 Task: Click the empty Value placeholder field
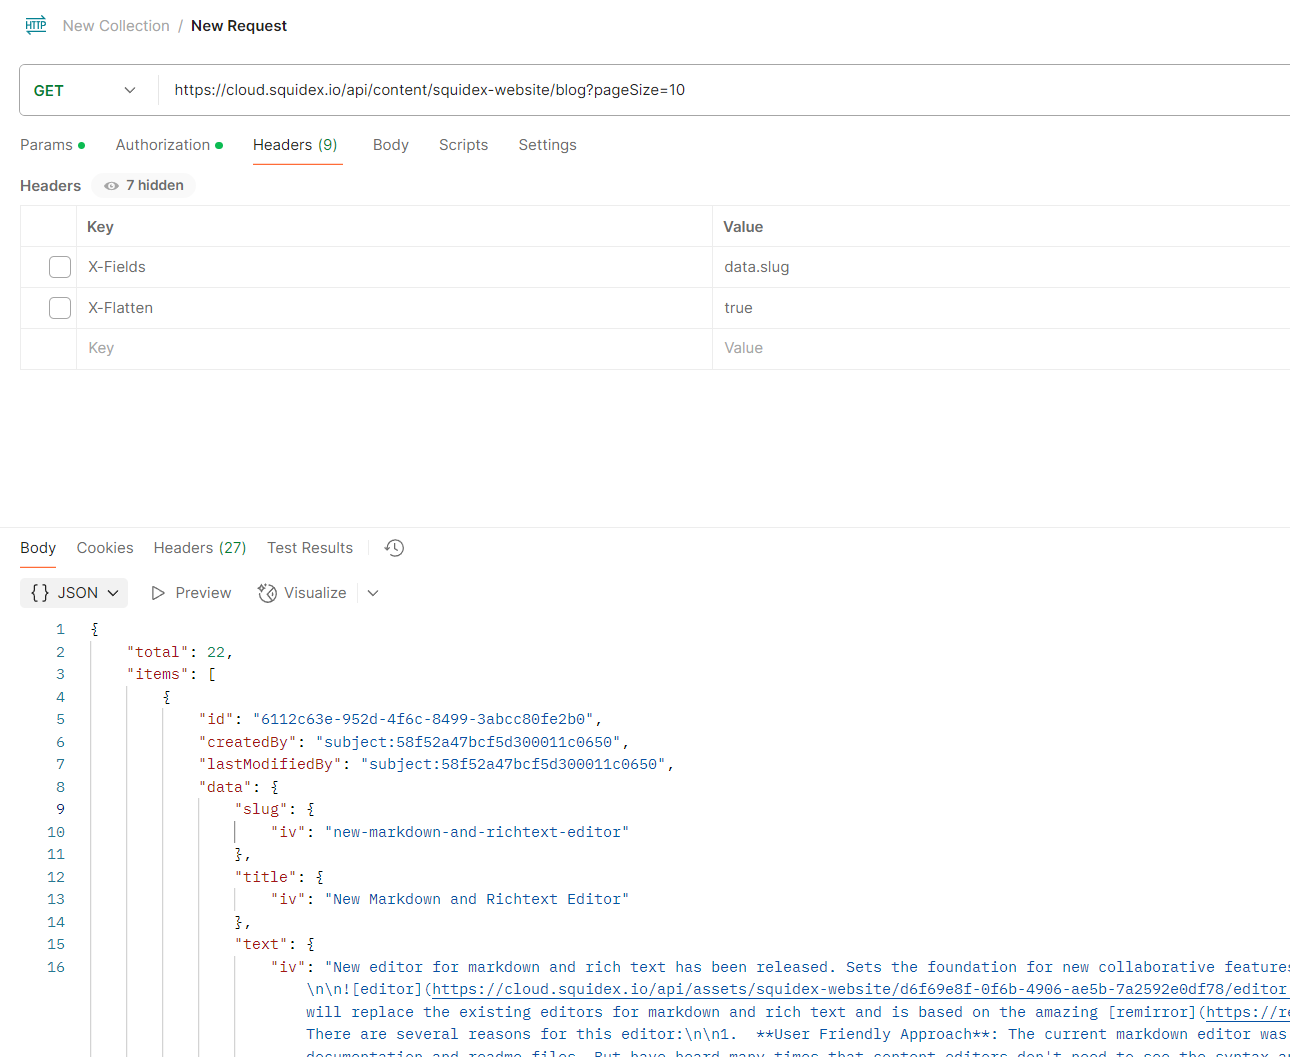tap(1001, 348)
